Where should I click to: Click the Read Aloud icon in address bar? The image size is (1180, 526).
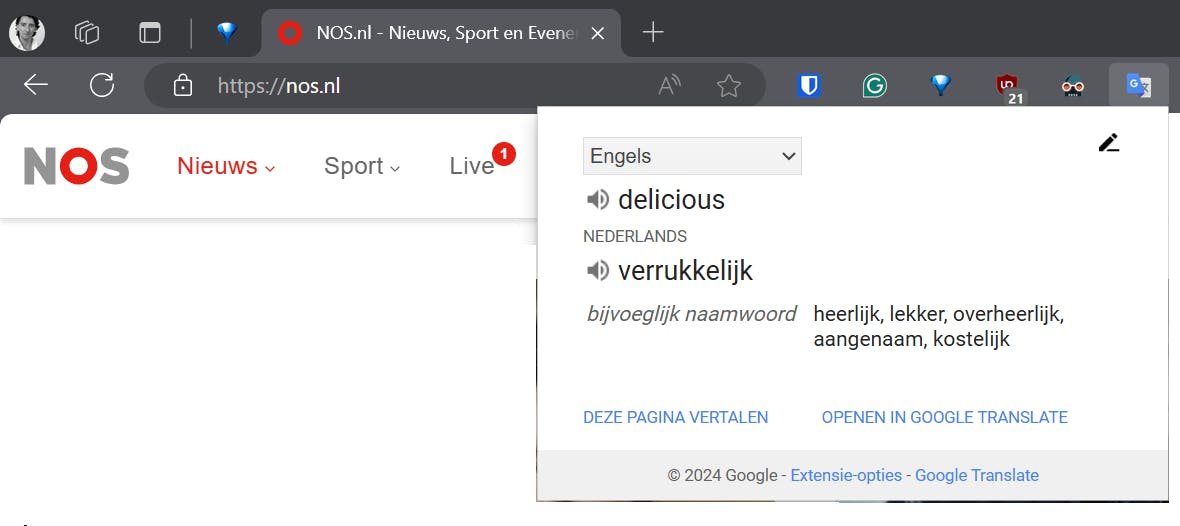click(669, 86)
